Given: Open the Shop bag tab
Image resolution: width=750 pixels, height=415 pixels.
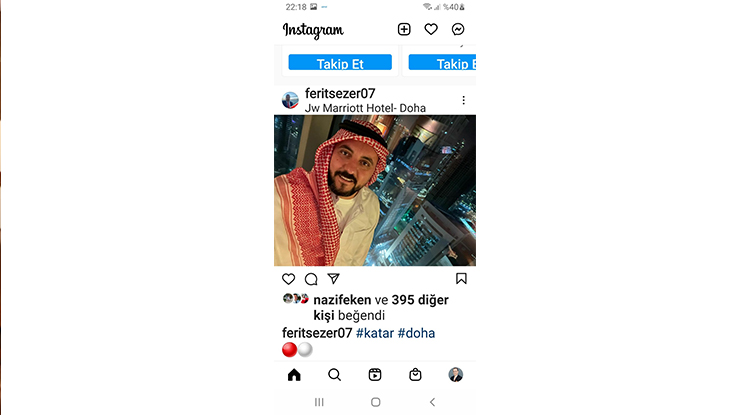Looking at the screenshot, I should (415, 375).
